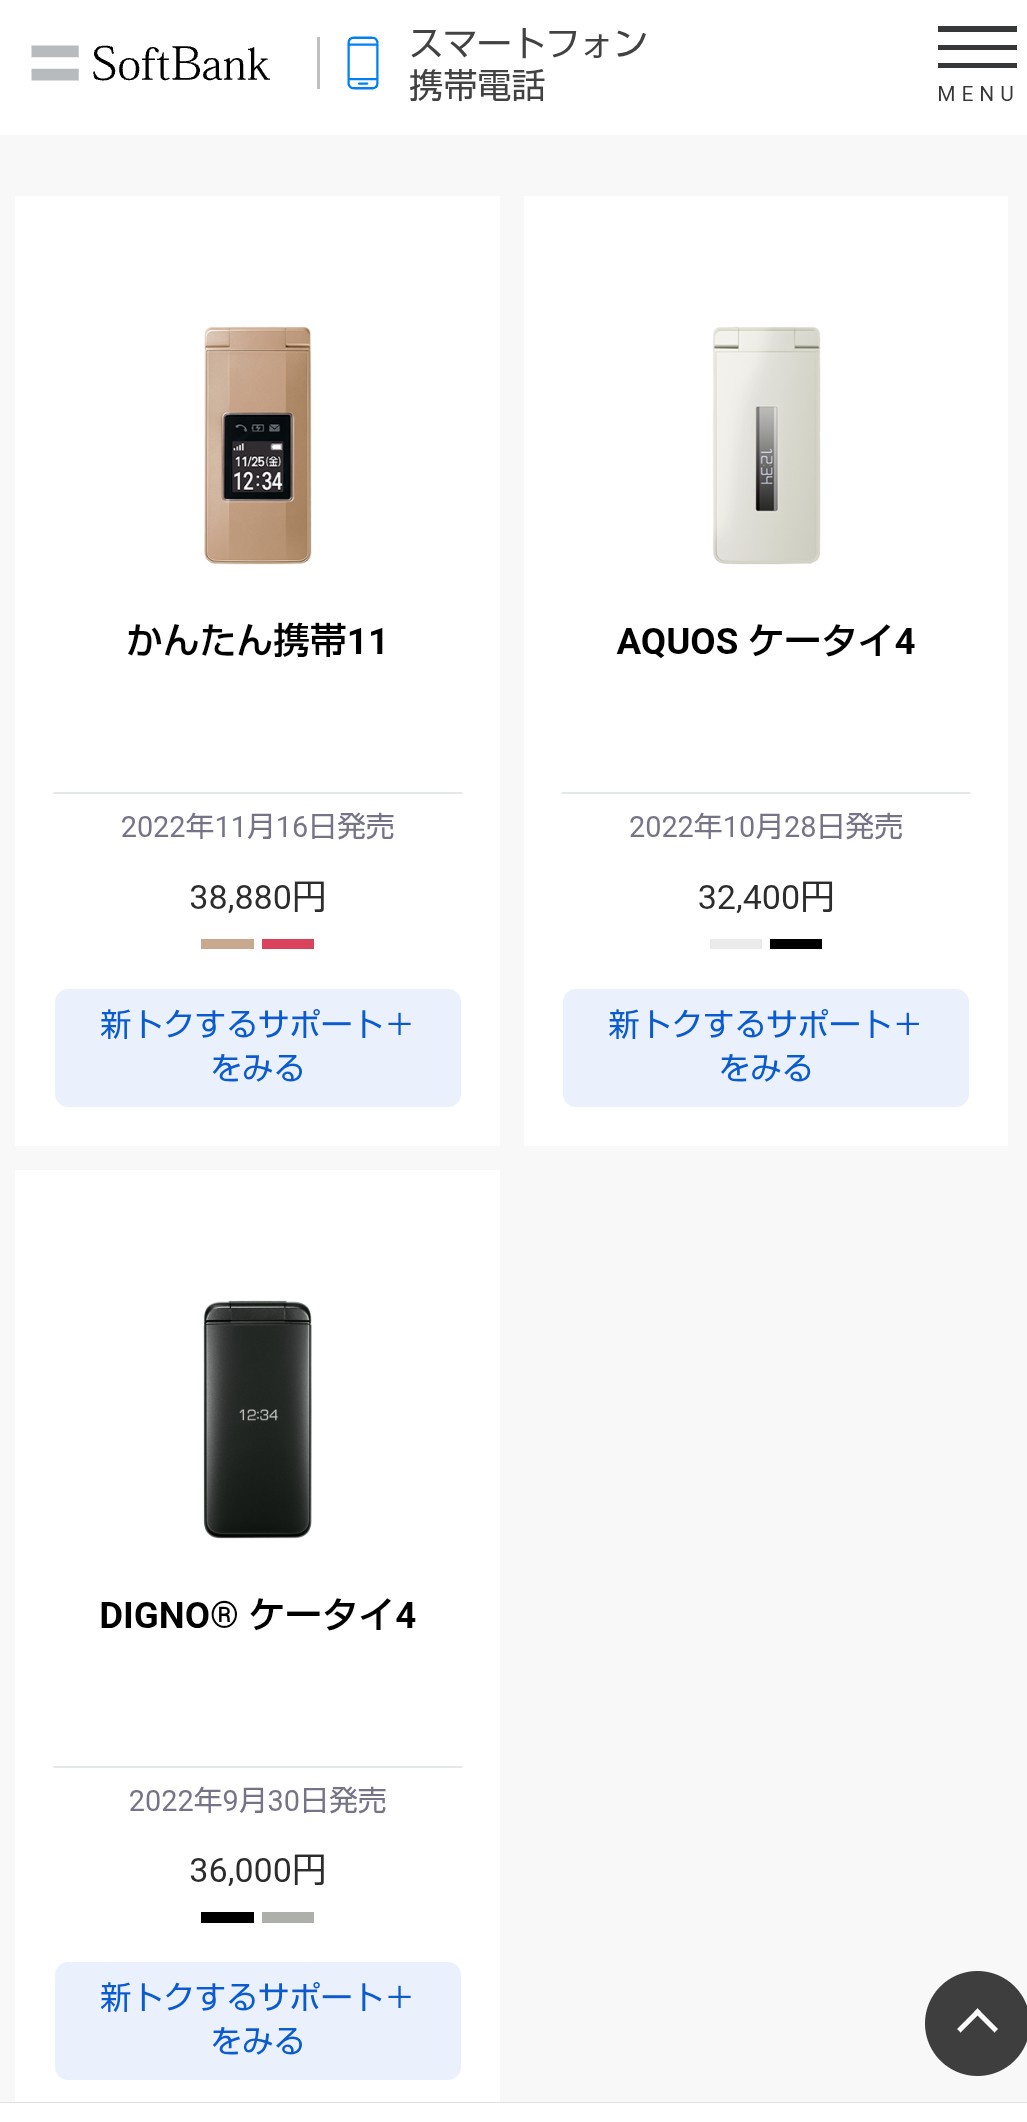Click the かんたん携帯11 phone image

pyautogui.click(x=258, y=445)
